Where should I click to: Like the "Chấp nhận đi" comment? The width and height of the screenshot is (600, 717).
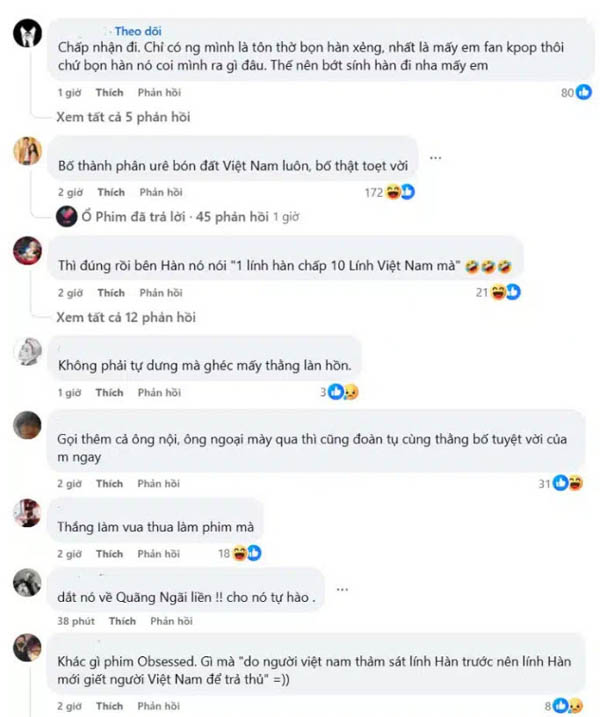tap(110, 92)
